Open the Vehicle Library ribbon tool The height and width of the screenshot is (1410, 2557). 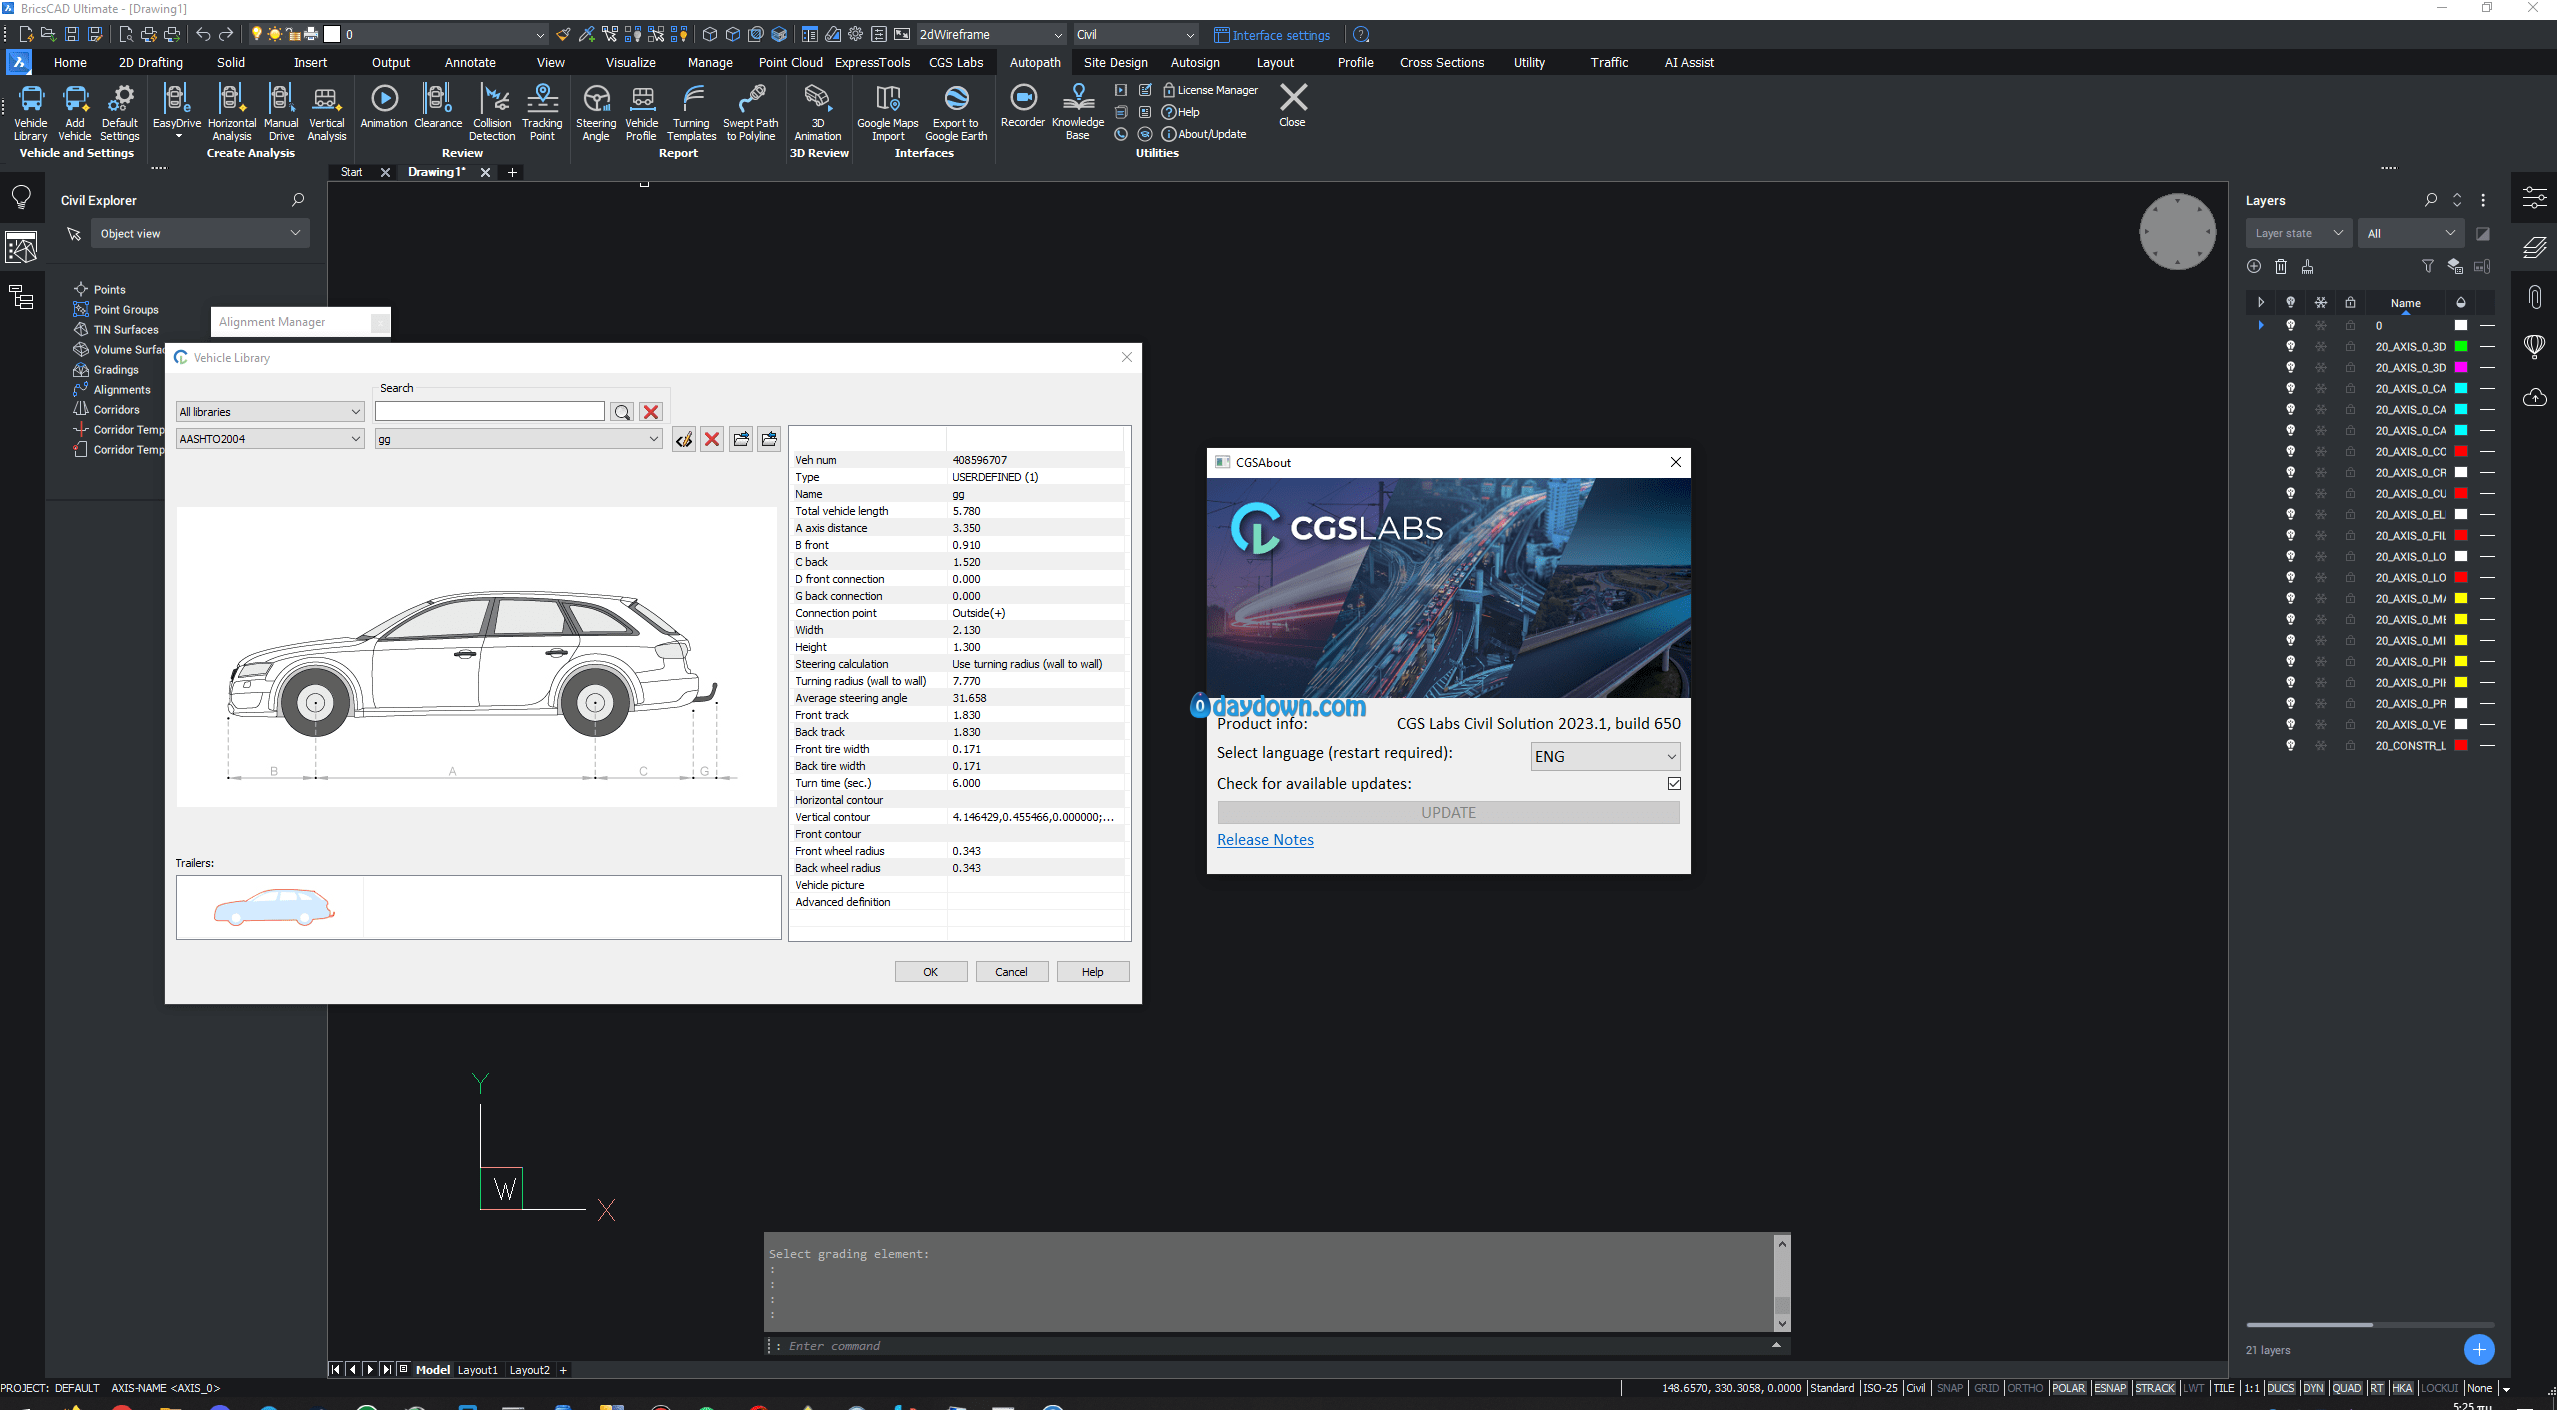(x=30, y=111)
